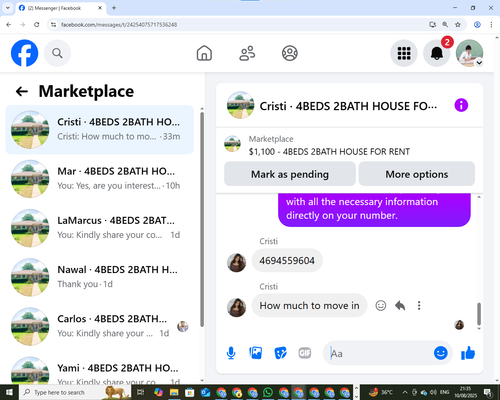Open the Facebook search icon
The image size is (500, 400).
click(57, 53)
